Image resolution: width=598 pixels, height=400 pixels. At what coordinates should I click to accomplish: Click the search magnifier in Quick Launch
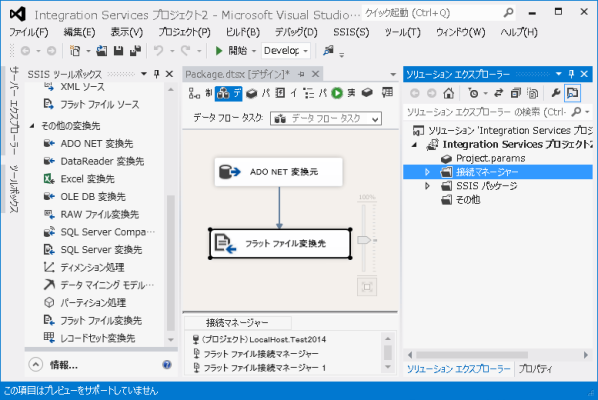click(x=508, y=13)
